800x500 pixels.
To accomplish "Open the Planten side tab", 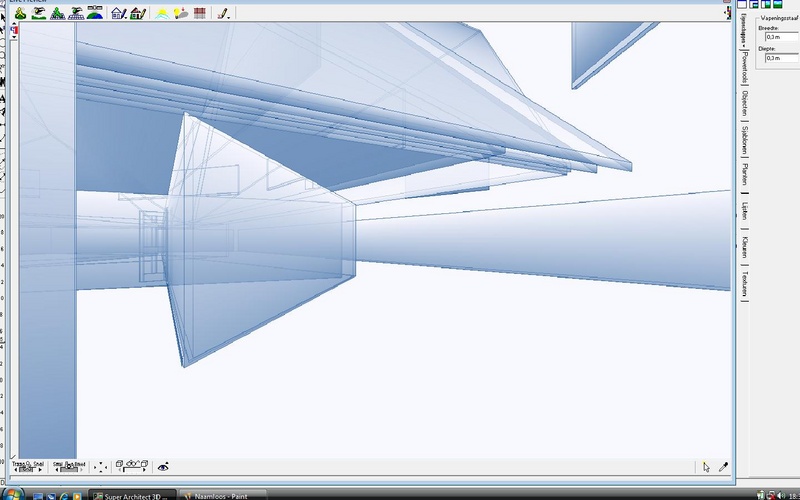I will coord(745,174).
